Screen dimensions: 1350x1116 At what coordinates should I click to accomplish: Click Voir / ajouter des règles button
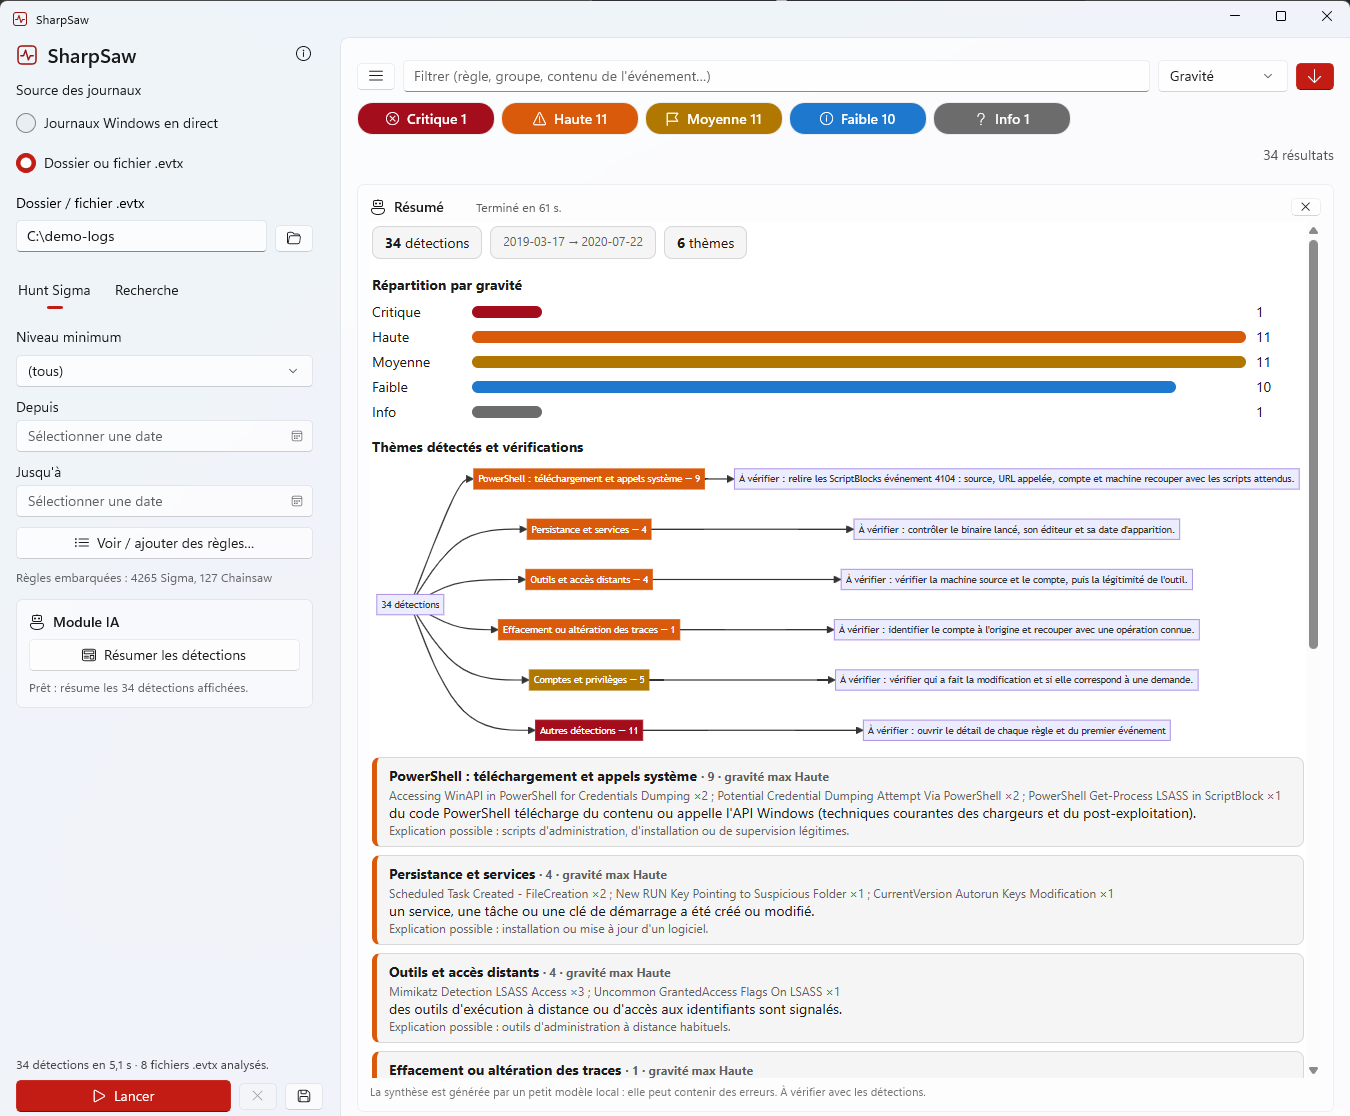click(x=164, y=543)
